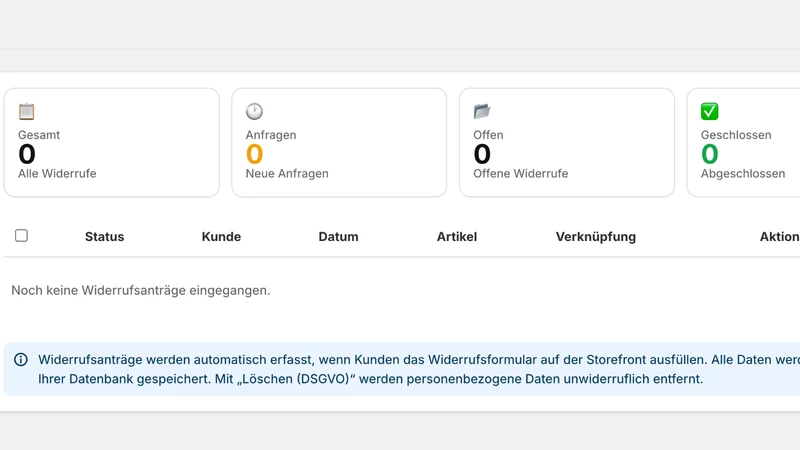Sort by the Status column header
The image size is (800, 450).
pyautogui.click(x=105, y=237)
